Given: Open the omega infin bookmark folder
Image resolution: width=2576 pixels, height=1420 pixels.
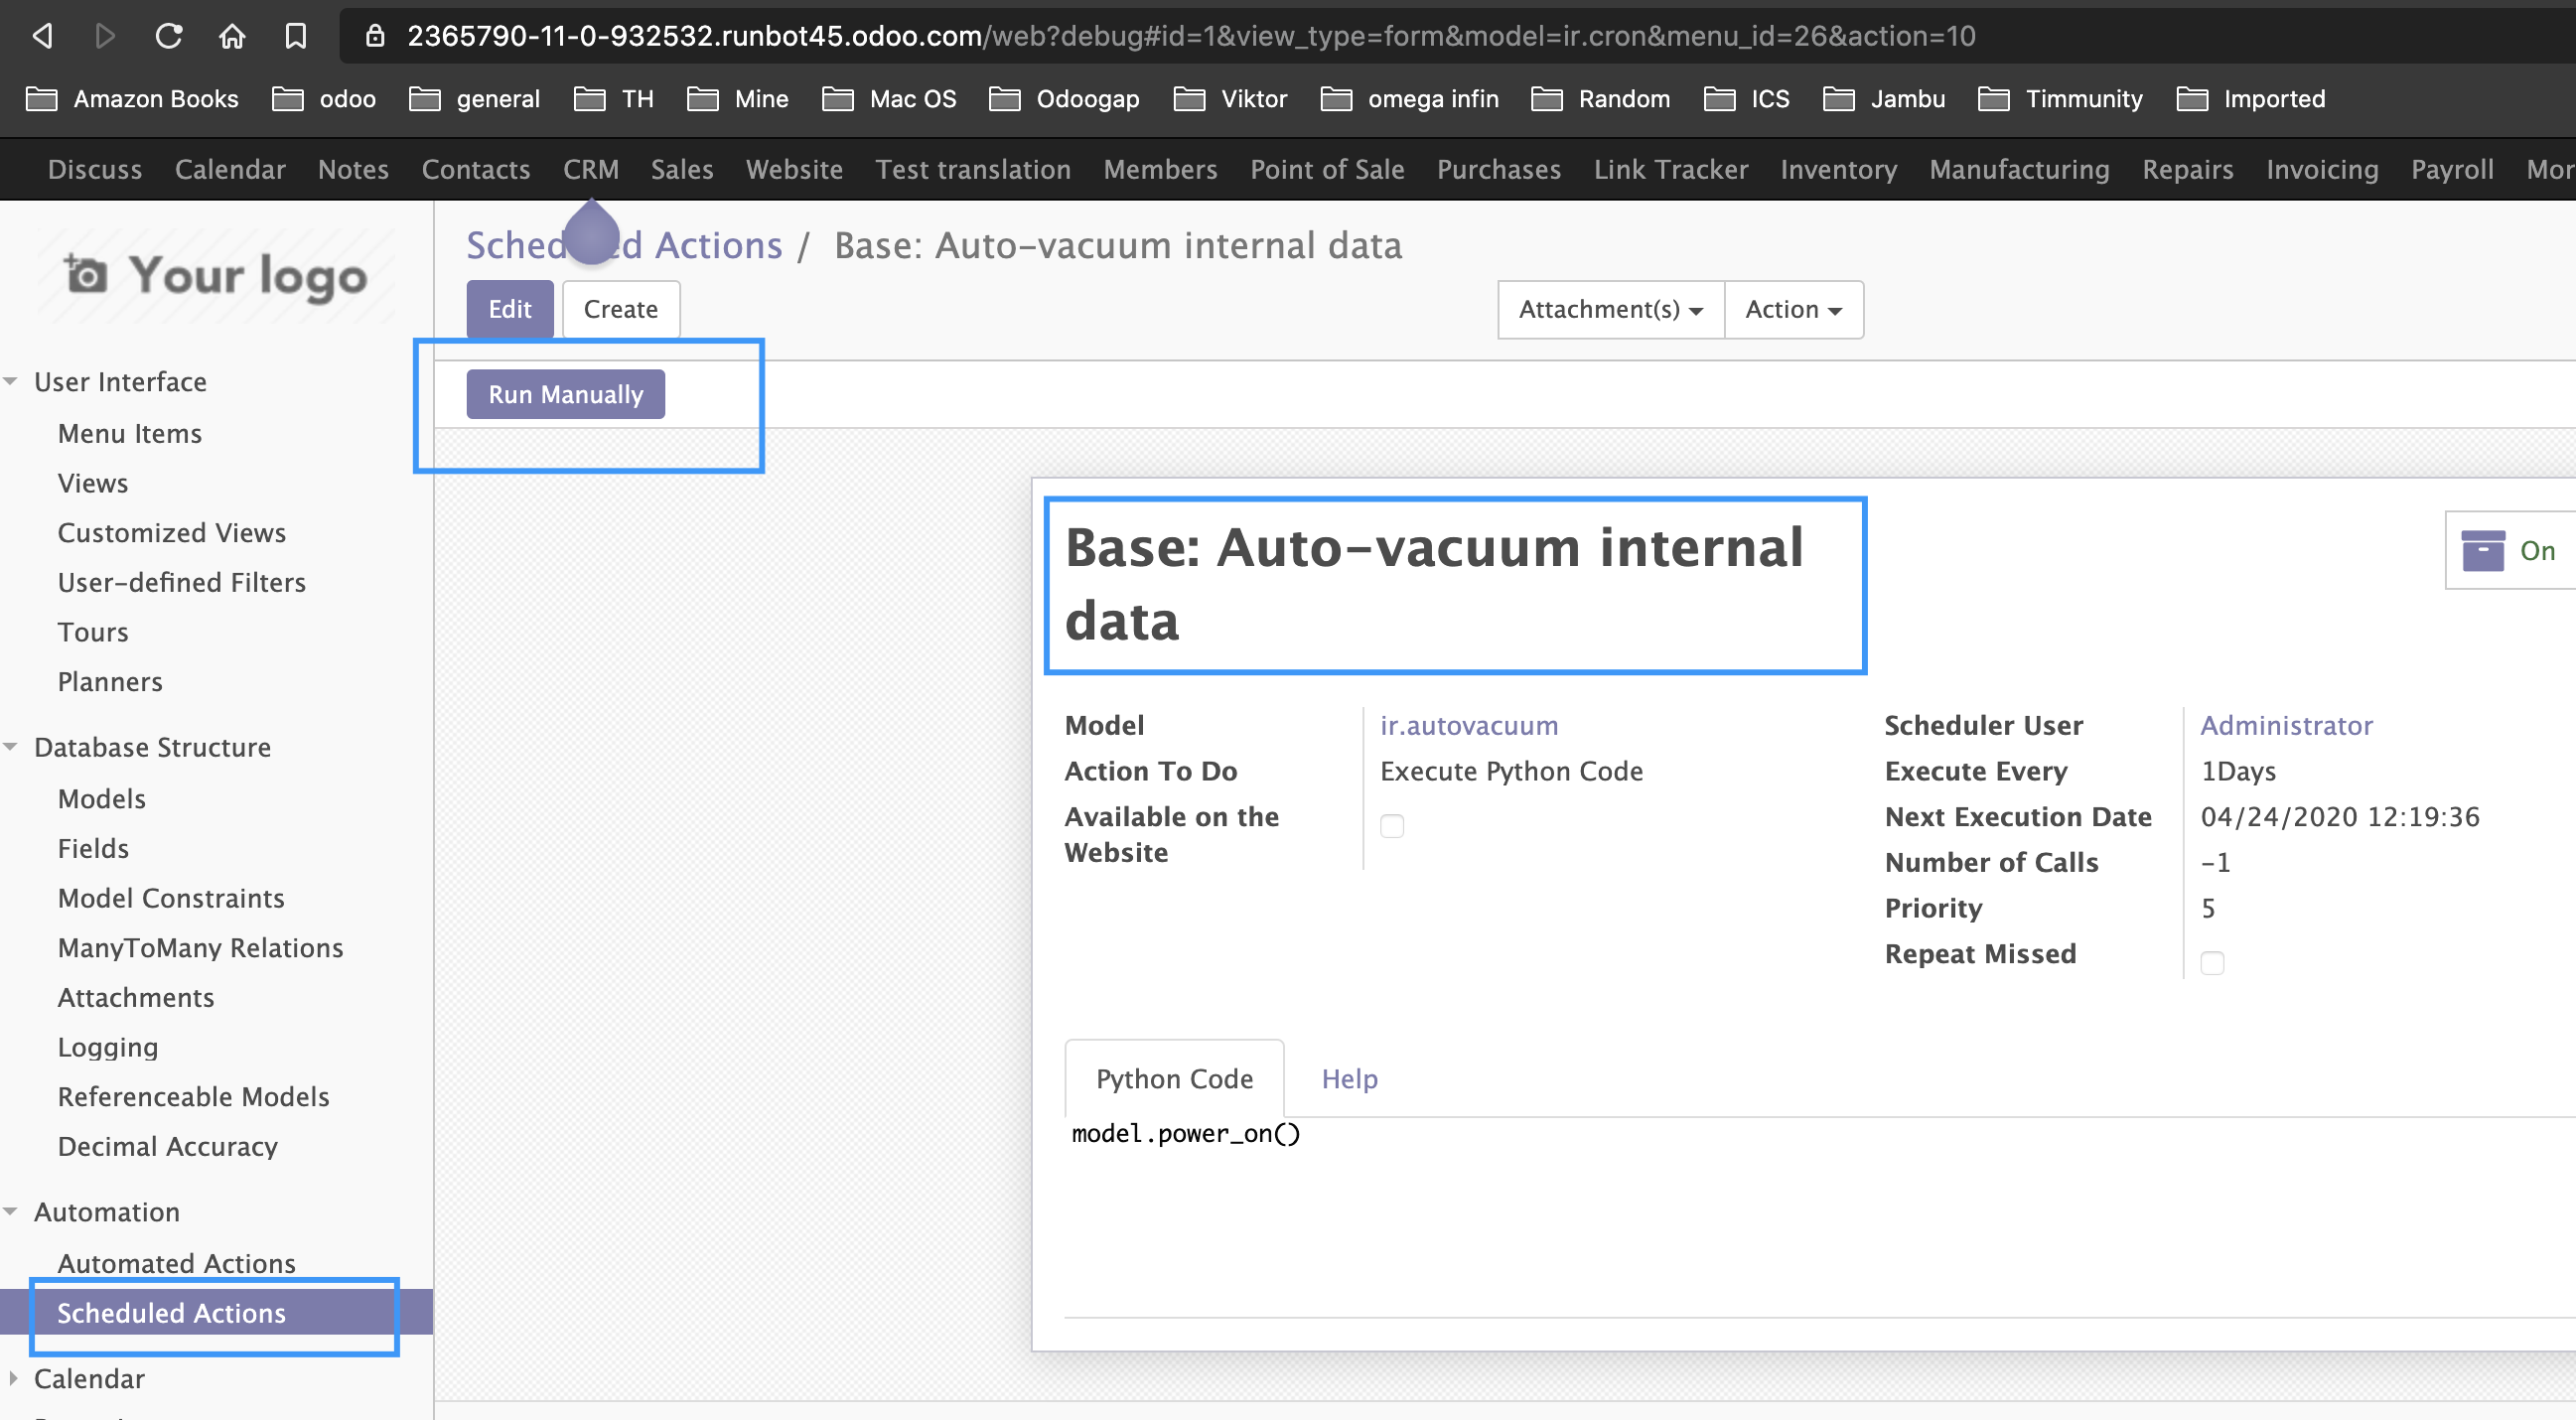Looking at the screenshot, I should (1409, 99).
